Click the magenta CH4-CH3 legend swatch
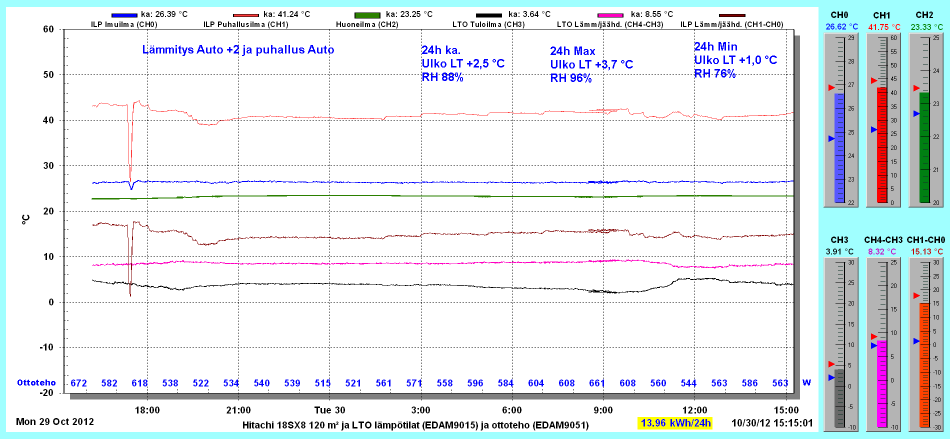 619,15
